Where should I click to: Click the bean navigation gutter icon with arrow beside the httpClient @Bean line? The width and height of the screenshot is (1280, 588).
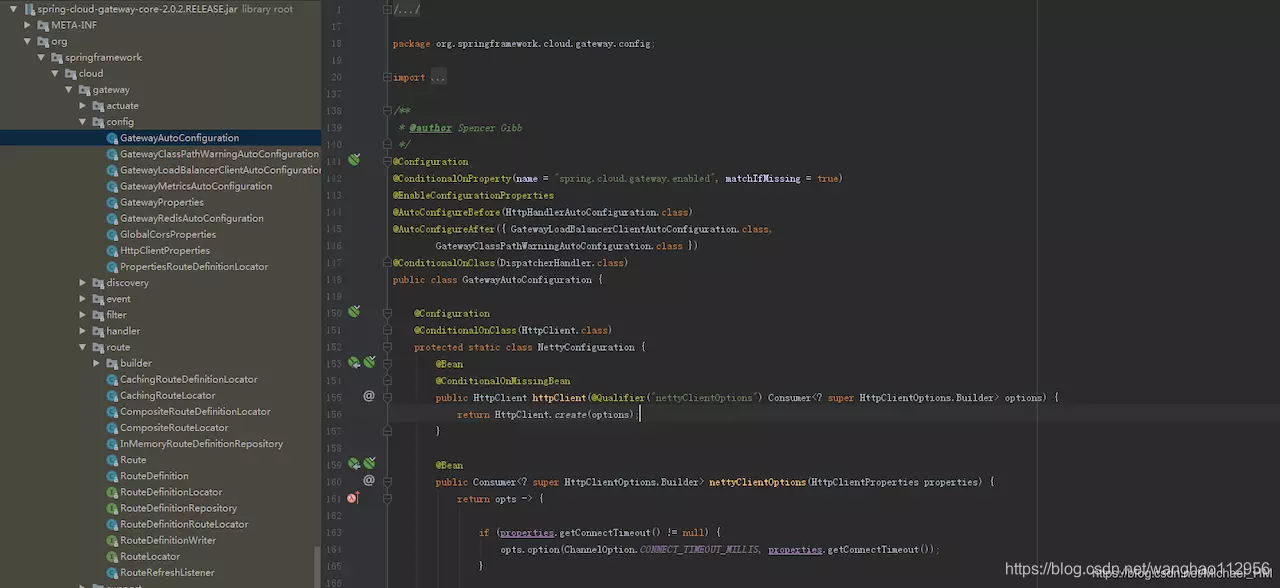point(353,363)
